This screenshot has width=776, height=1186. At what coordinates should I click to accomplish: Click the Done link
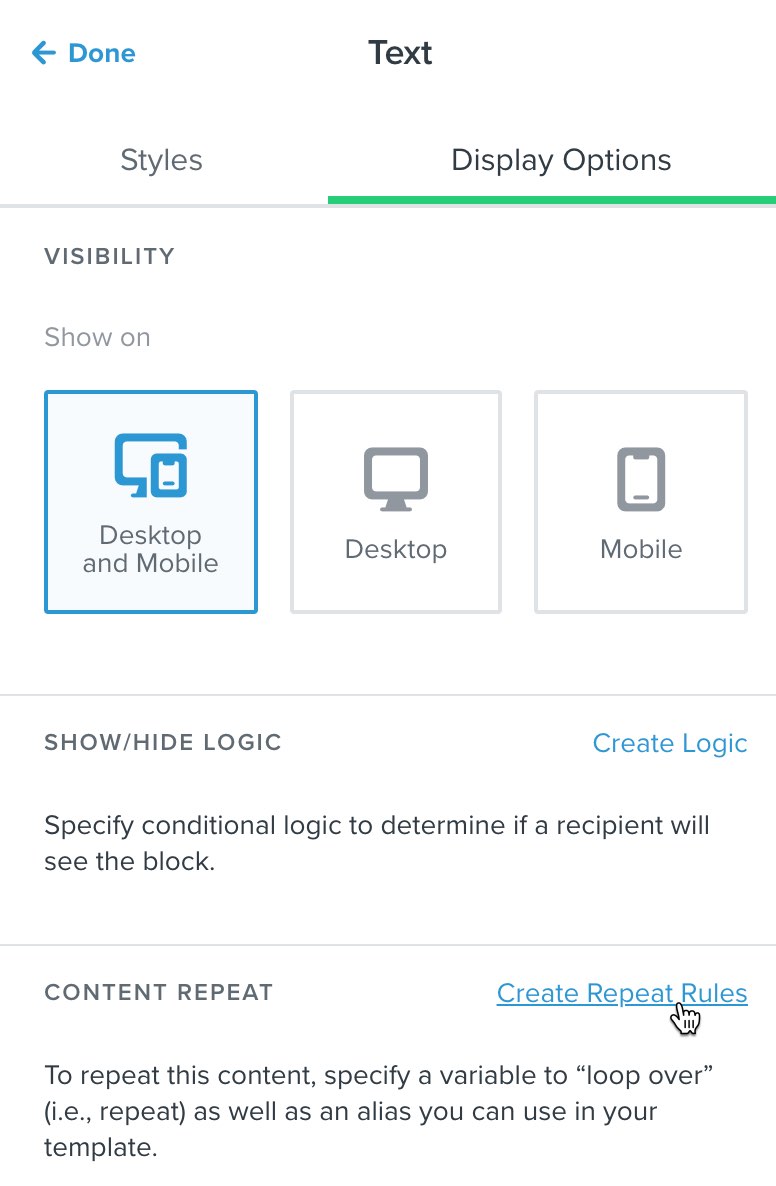[101, 53]
